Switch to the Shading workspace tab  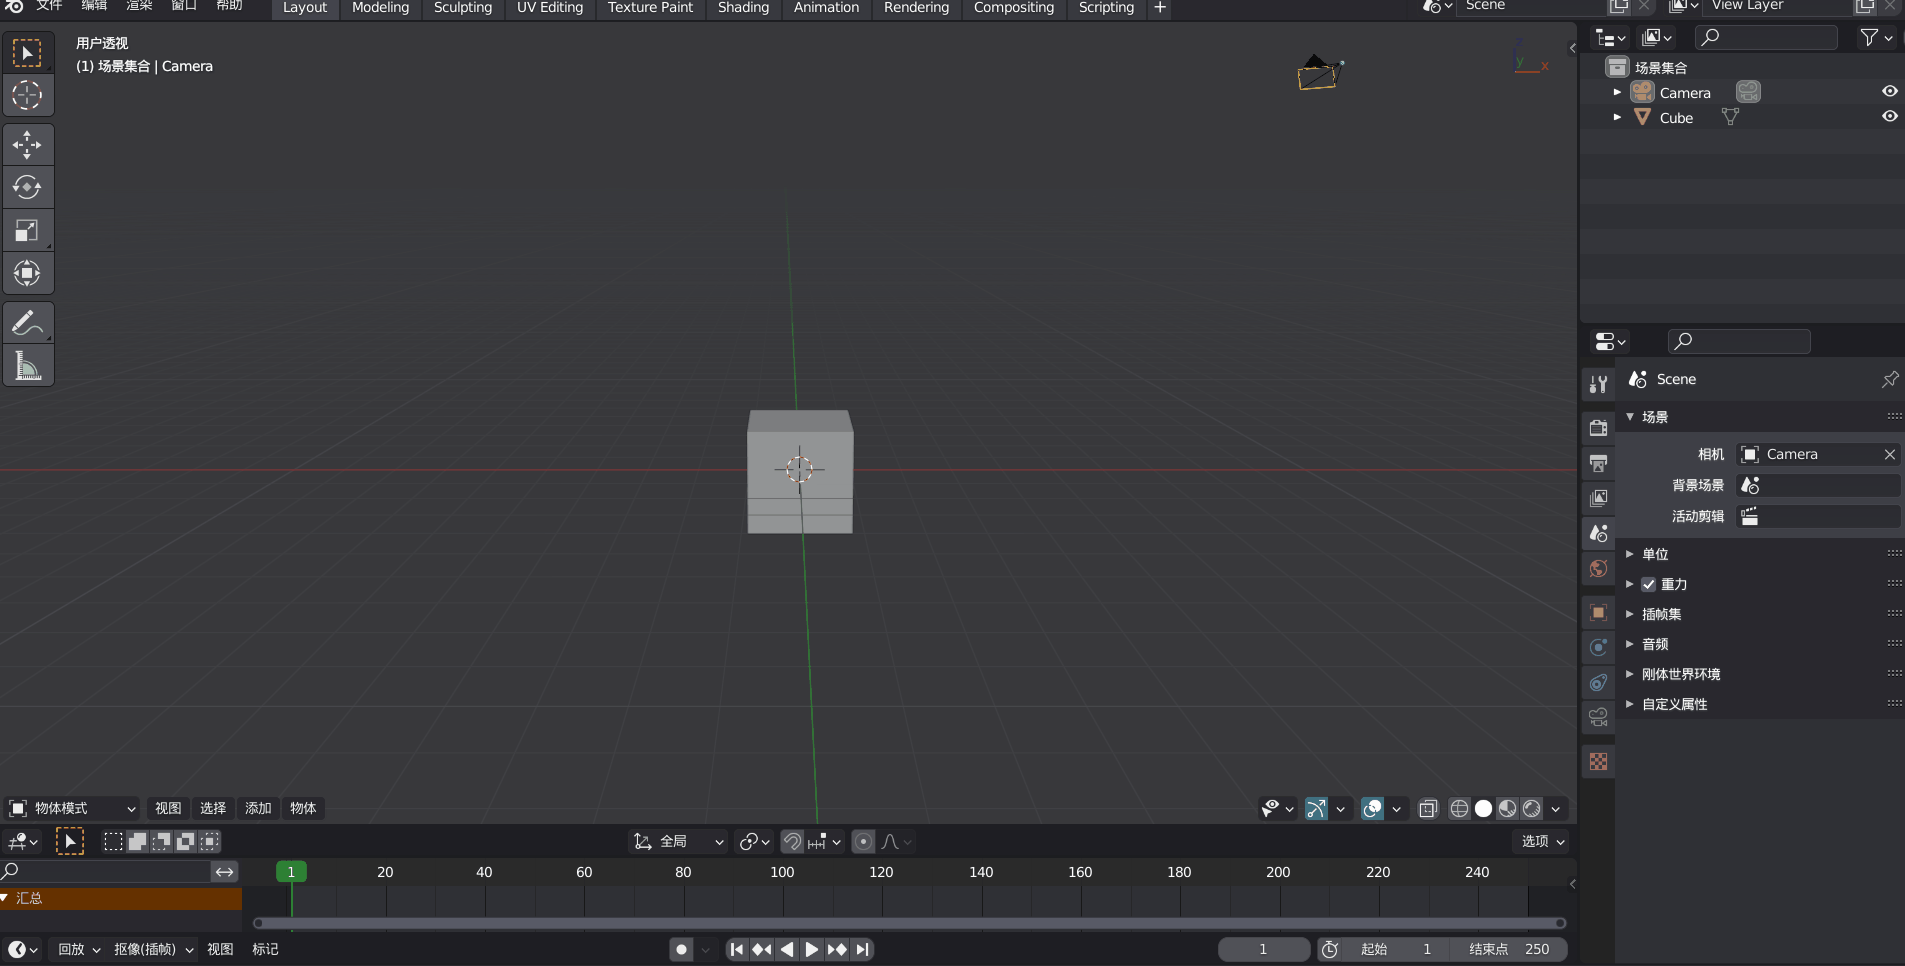pos(743,8)
